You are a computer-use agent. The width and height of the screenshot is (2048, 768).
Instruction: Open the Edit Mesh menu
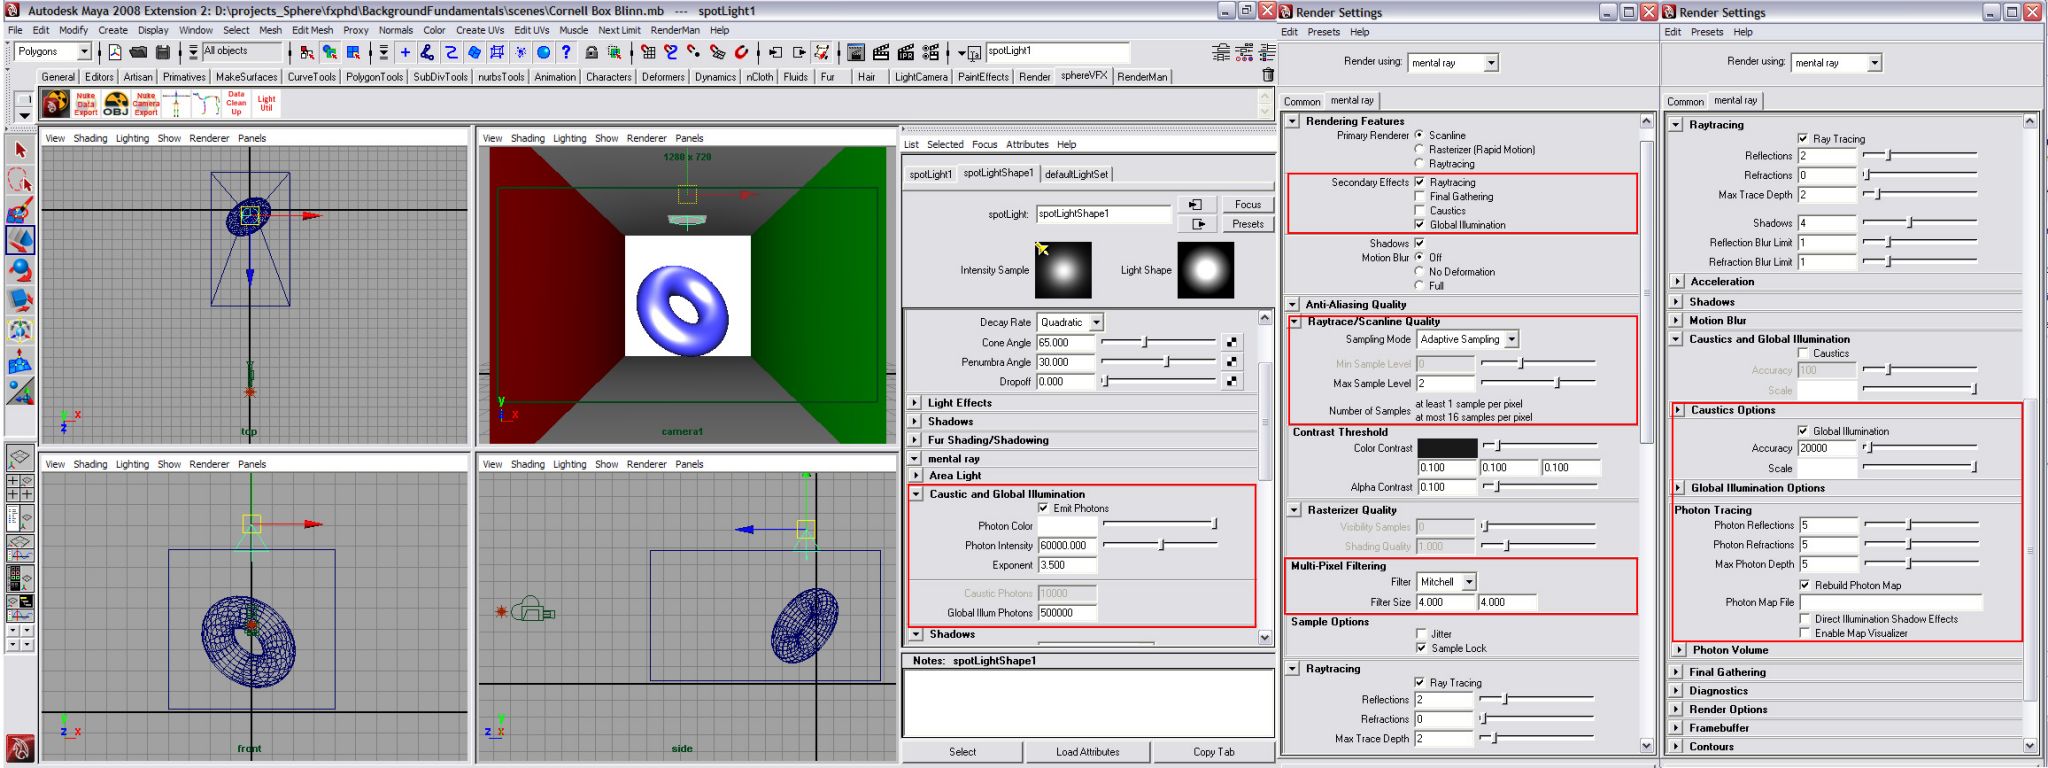312,30
